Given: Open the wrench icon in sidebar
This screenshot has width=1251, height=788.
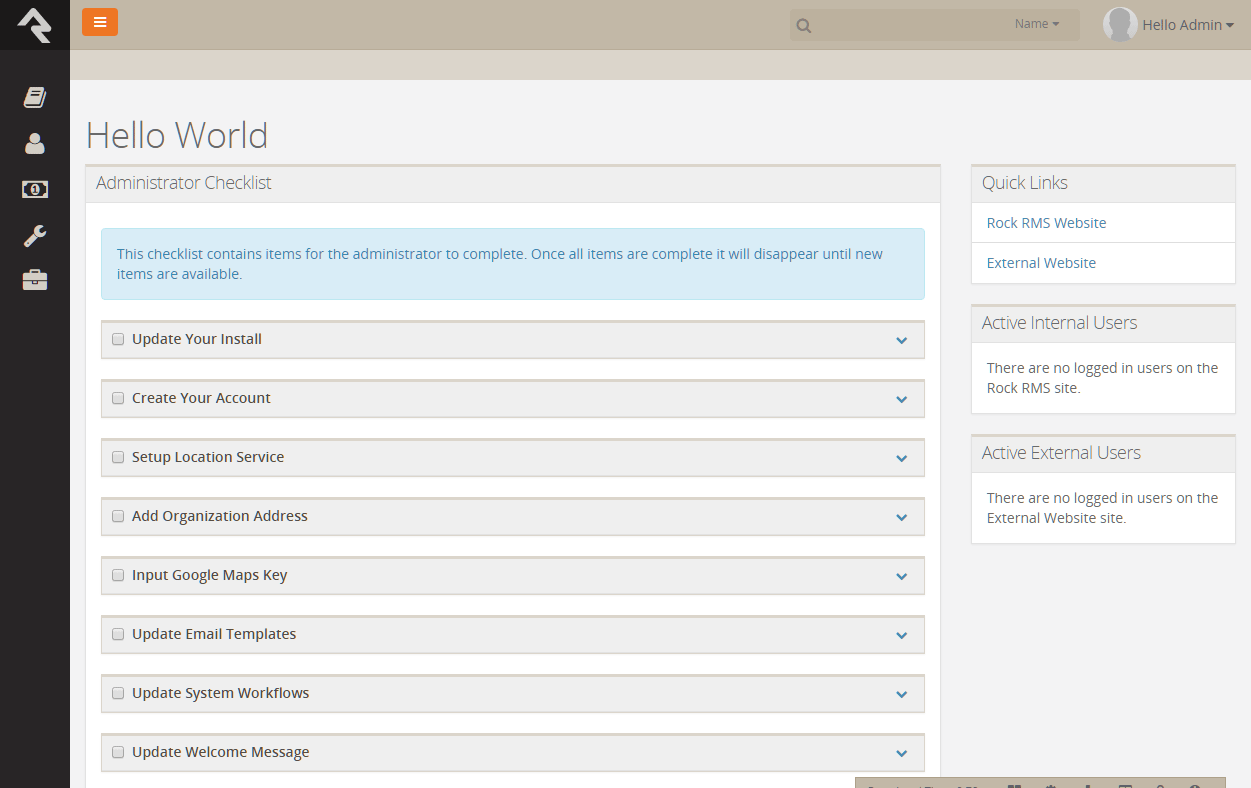Looking at the screenshot, I should pyautogui.click(x=35, y=236).
